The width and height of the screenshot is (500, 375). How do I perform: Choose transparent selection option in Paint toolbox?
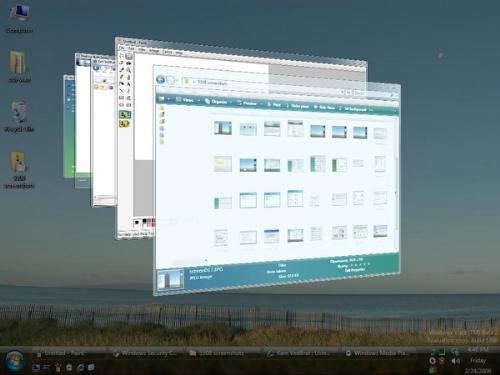pyautogui.click(x=125, y=124)
